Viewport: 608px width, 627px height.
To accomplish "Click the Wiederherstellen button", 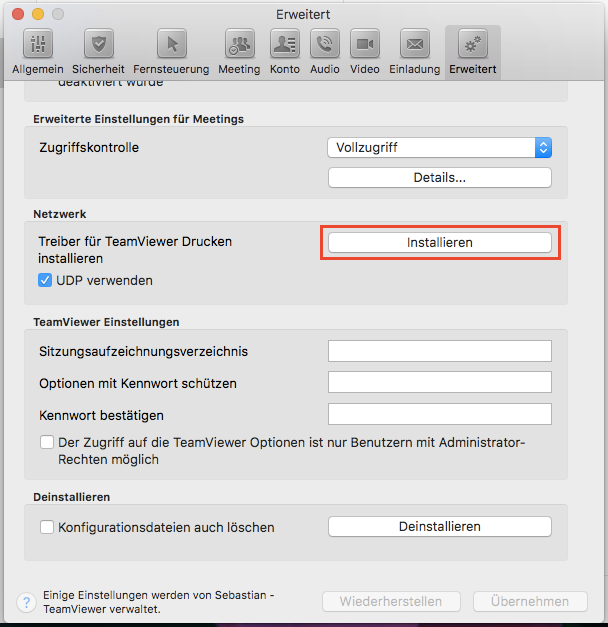I will pos(391,601).
